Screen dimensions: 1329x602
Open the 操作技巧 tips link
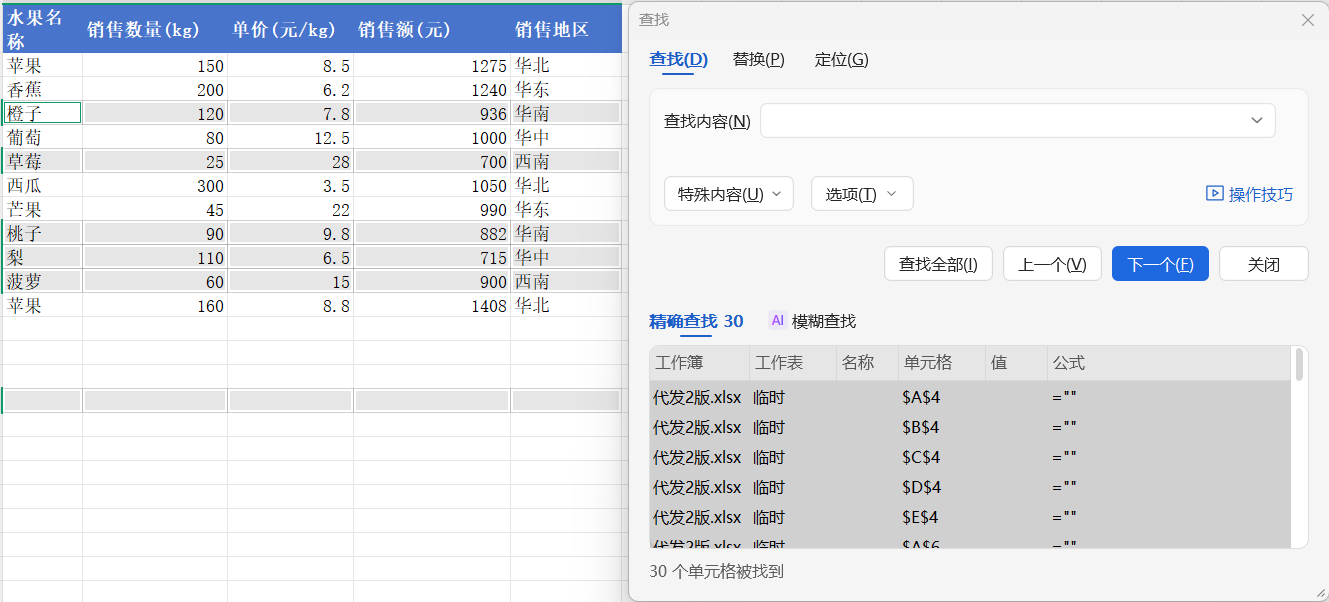1250,194
